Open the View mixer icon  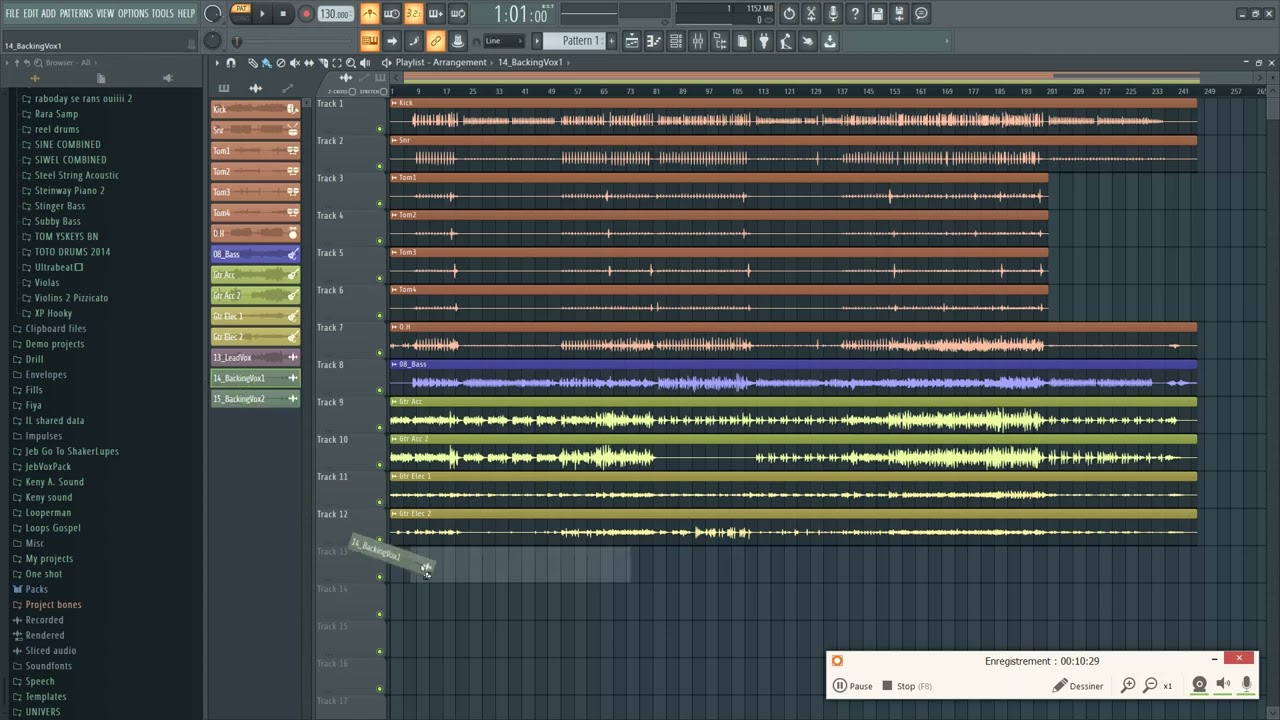tap(698, 41)
